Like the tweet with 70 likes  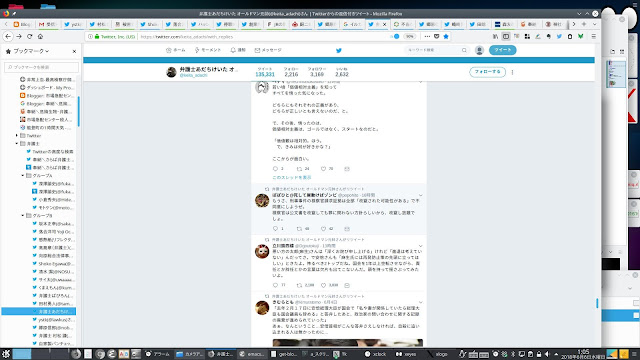[323, 169]
